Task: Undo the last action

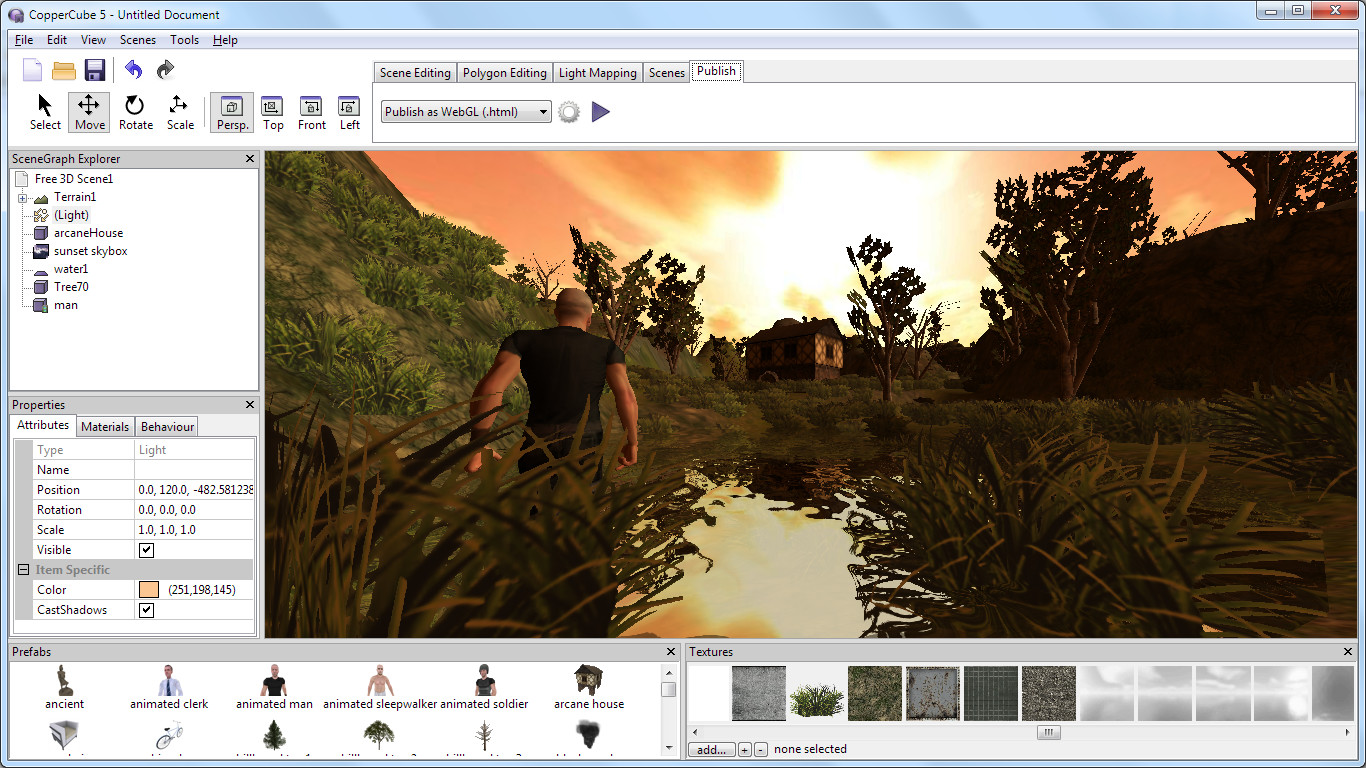Action: pos(134,70)
